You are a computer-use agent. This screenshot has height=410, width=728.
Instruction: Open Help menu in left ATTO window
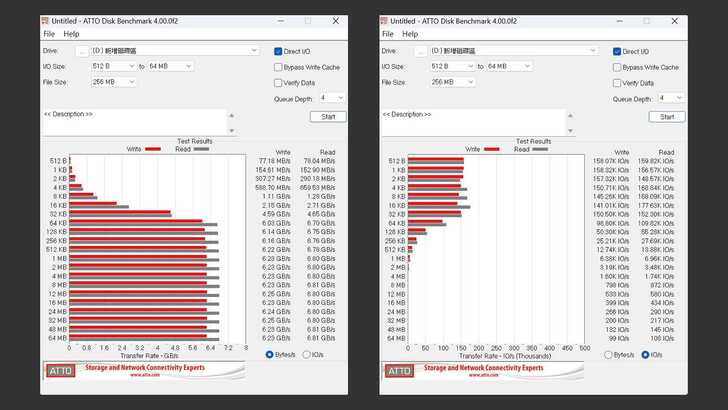(71, 34)
